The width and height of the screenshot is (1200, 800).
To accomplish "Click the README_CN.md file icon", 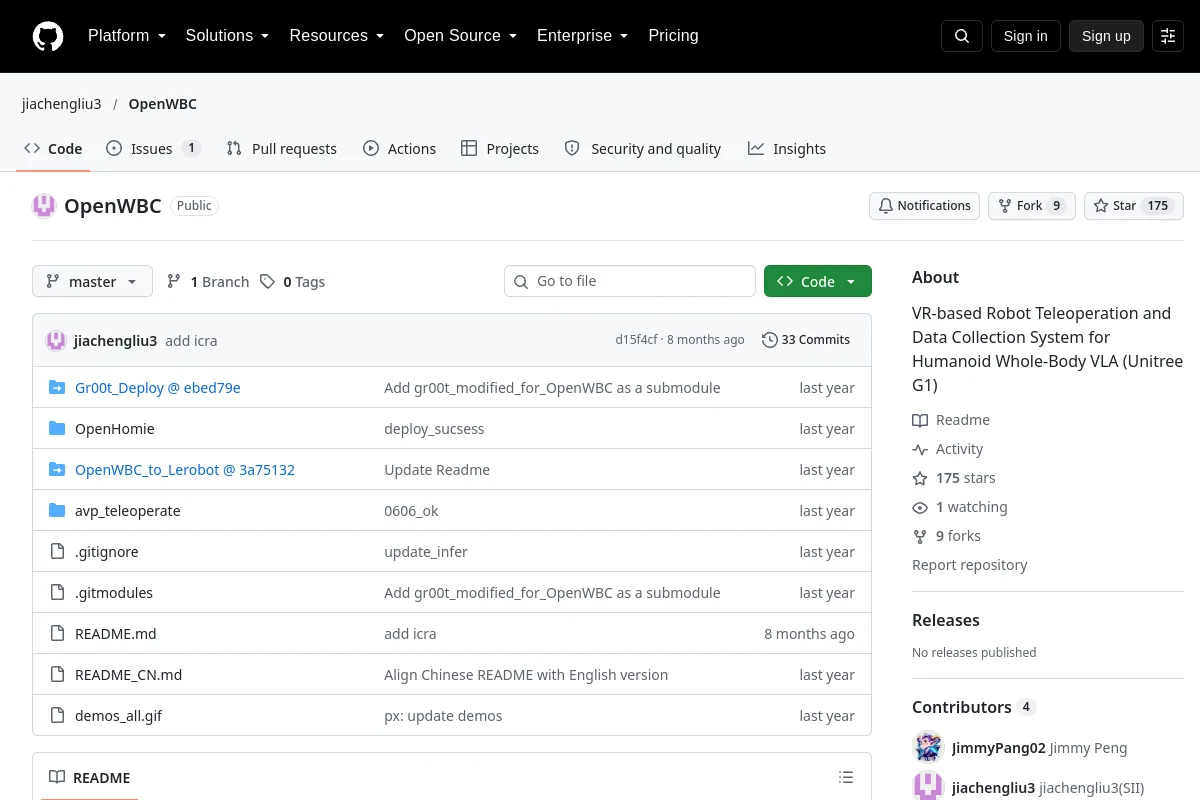I will (x=57, y=675).
